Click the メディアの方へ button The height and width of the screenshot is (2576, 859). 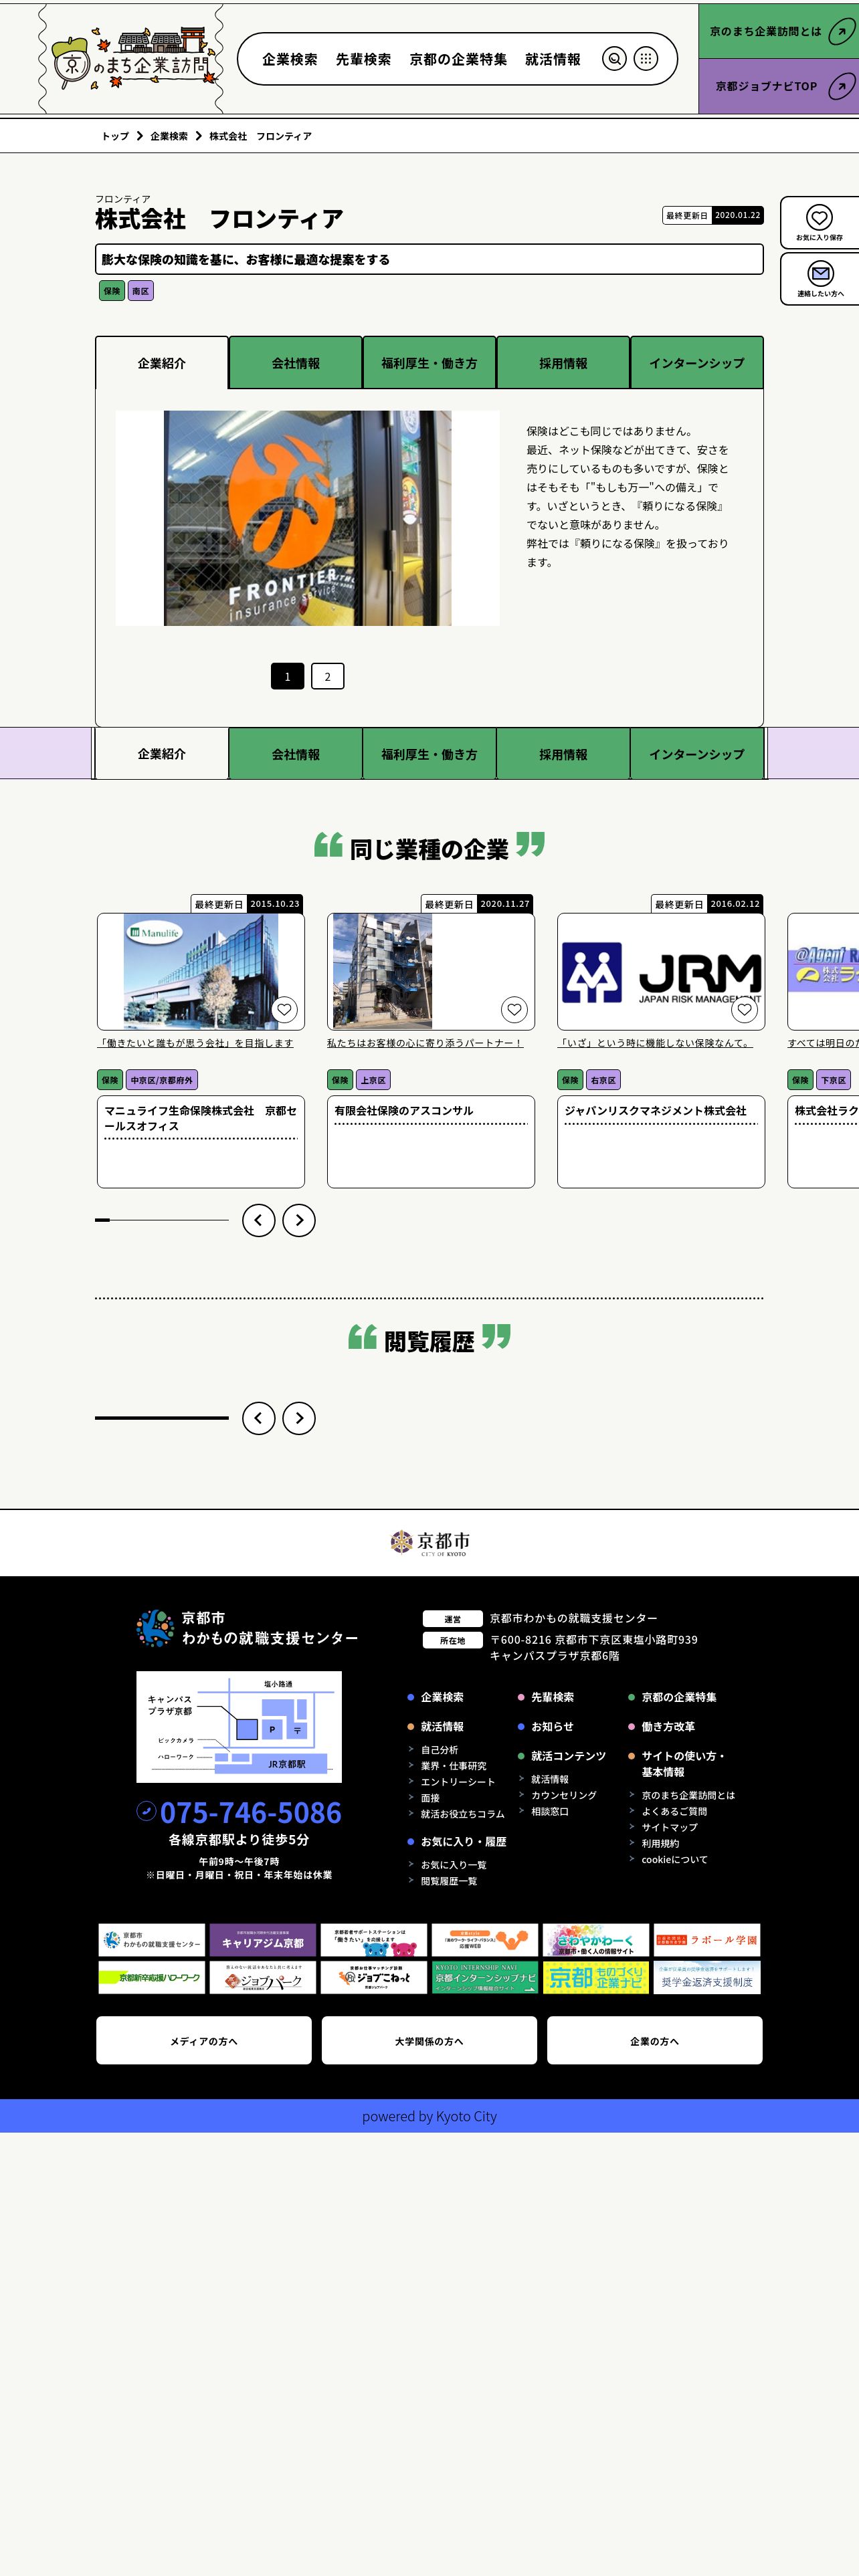[204, 2041]
